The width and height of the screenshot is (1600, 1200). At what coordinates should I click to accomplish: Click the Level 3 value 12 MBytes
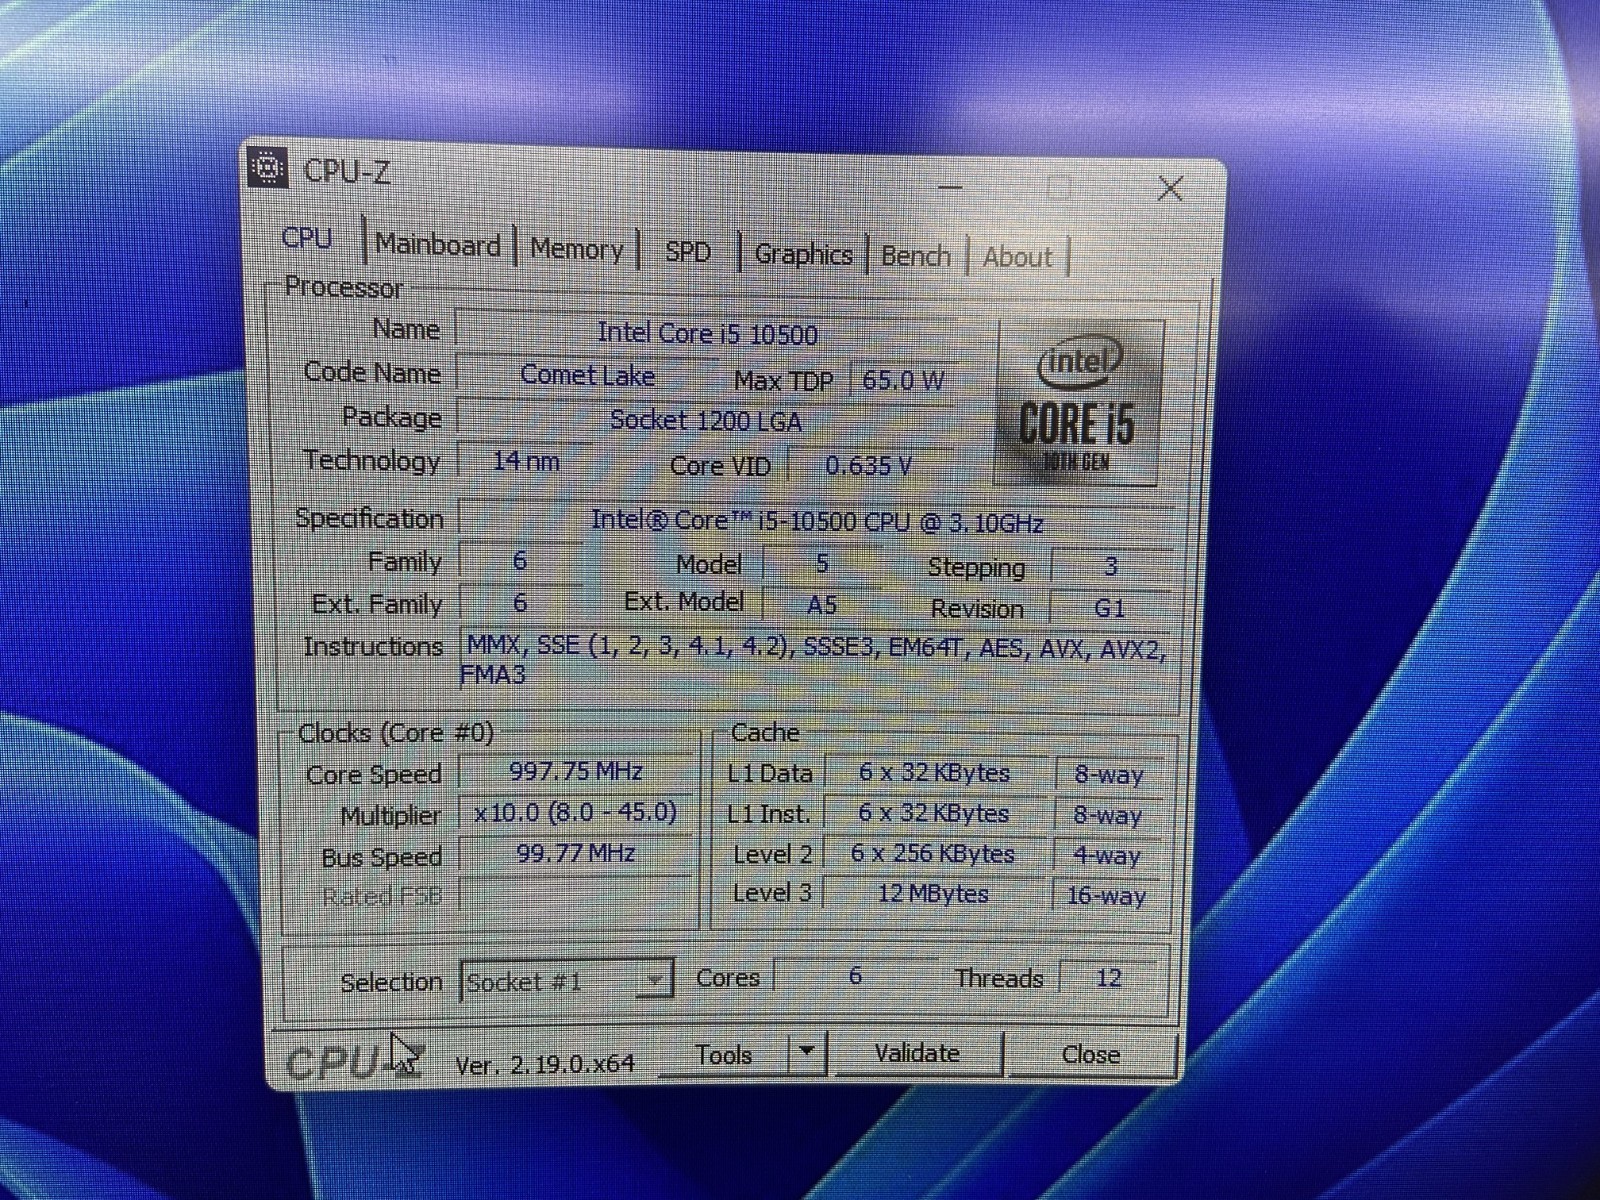pos(934,893)
